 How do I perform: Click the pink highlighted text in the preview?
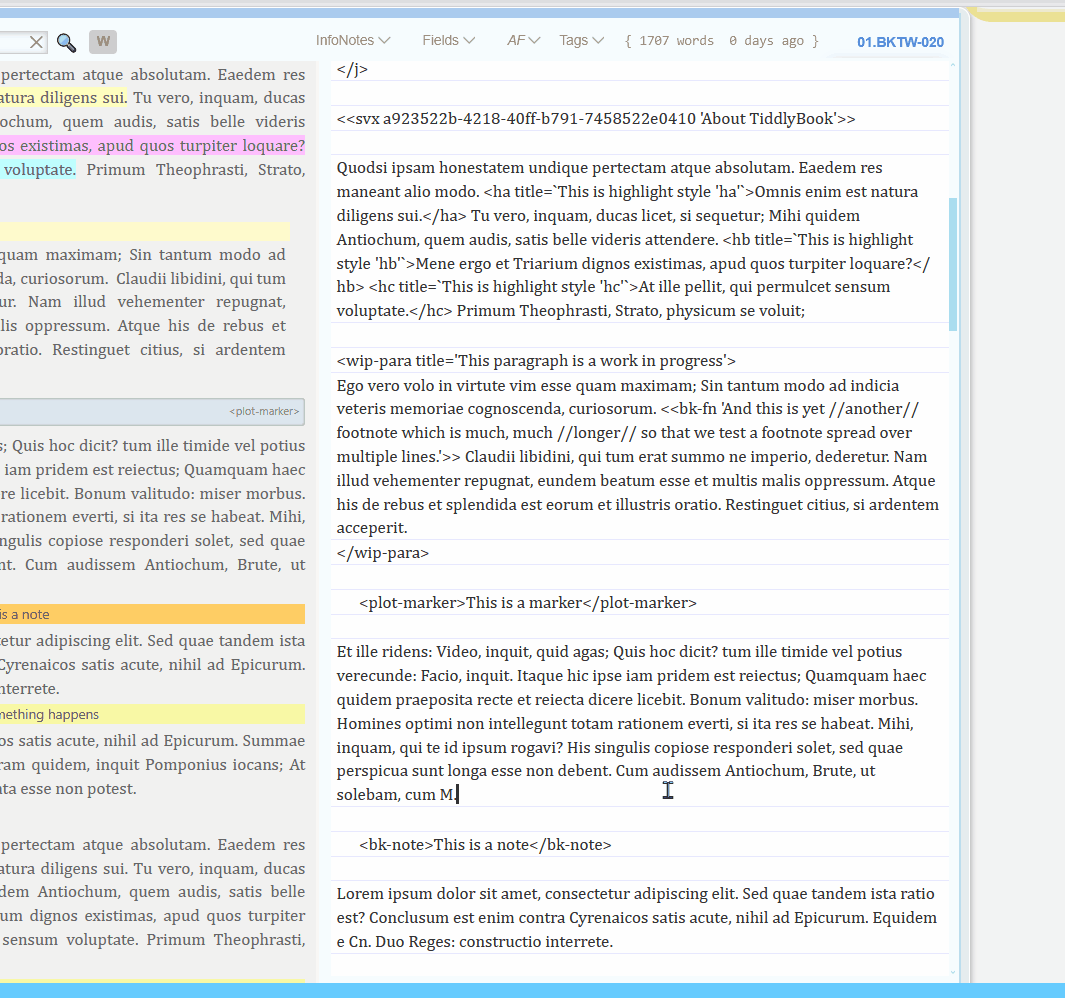click(150, 146)
